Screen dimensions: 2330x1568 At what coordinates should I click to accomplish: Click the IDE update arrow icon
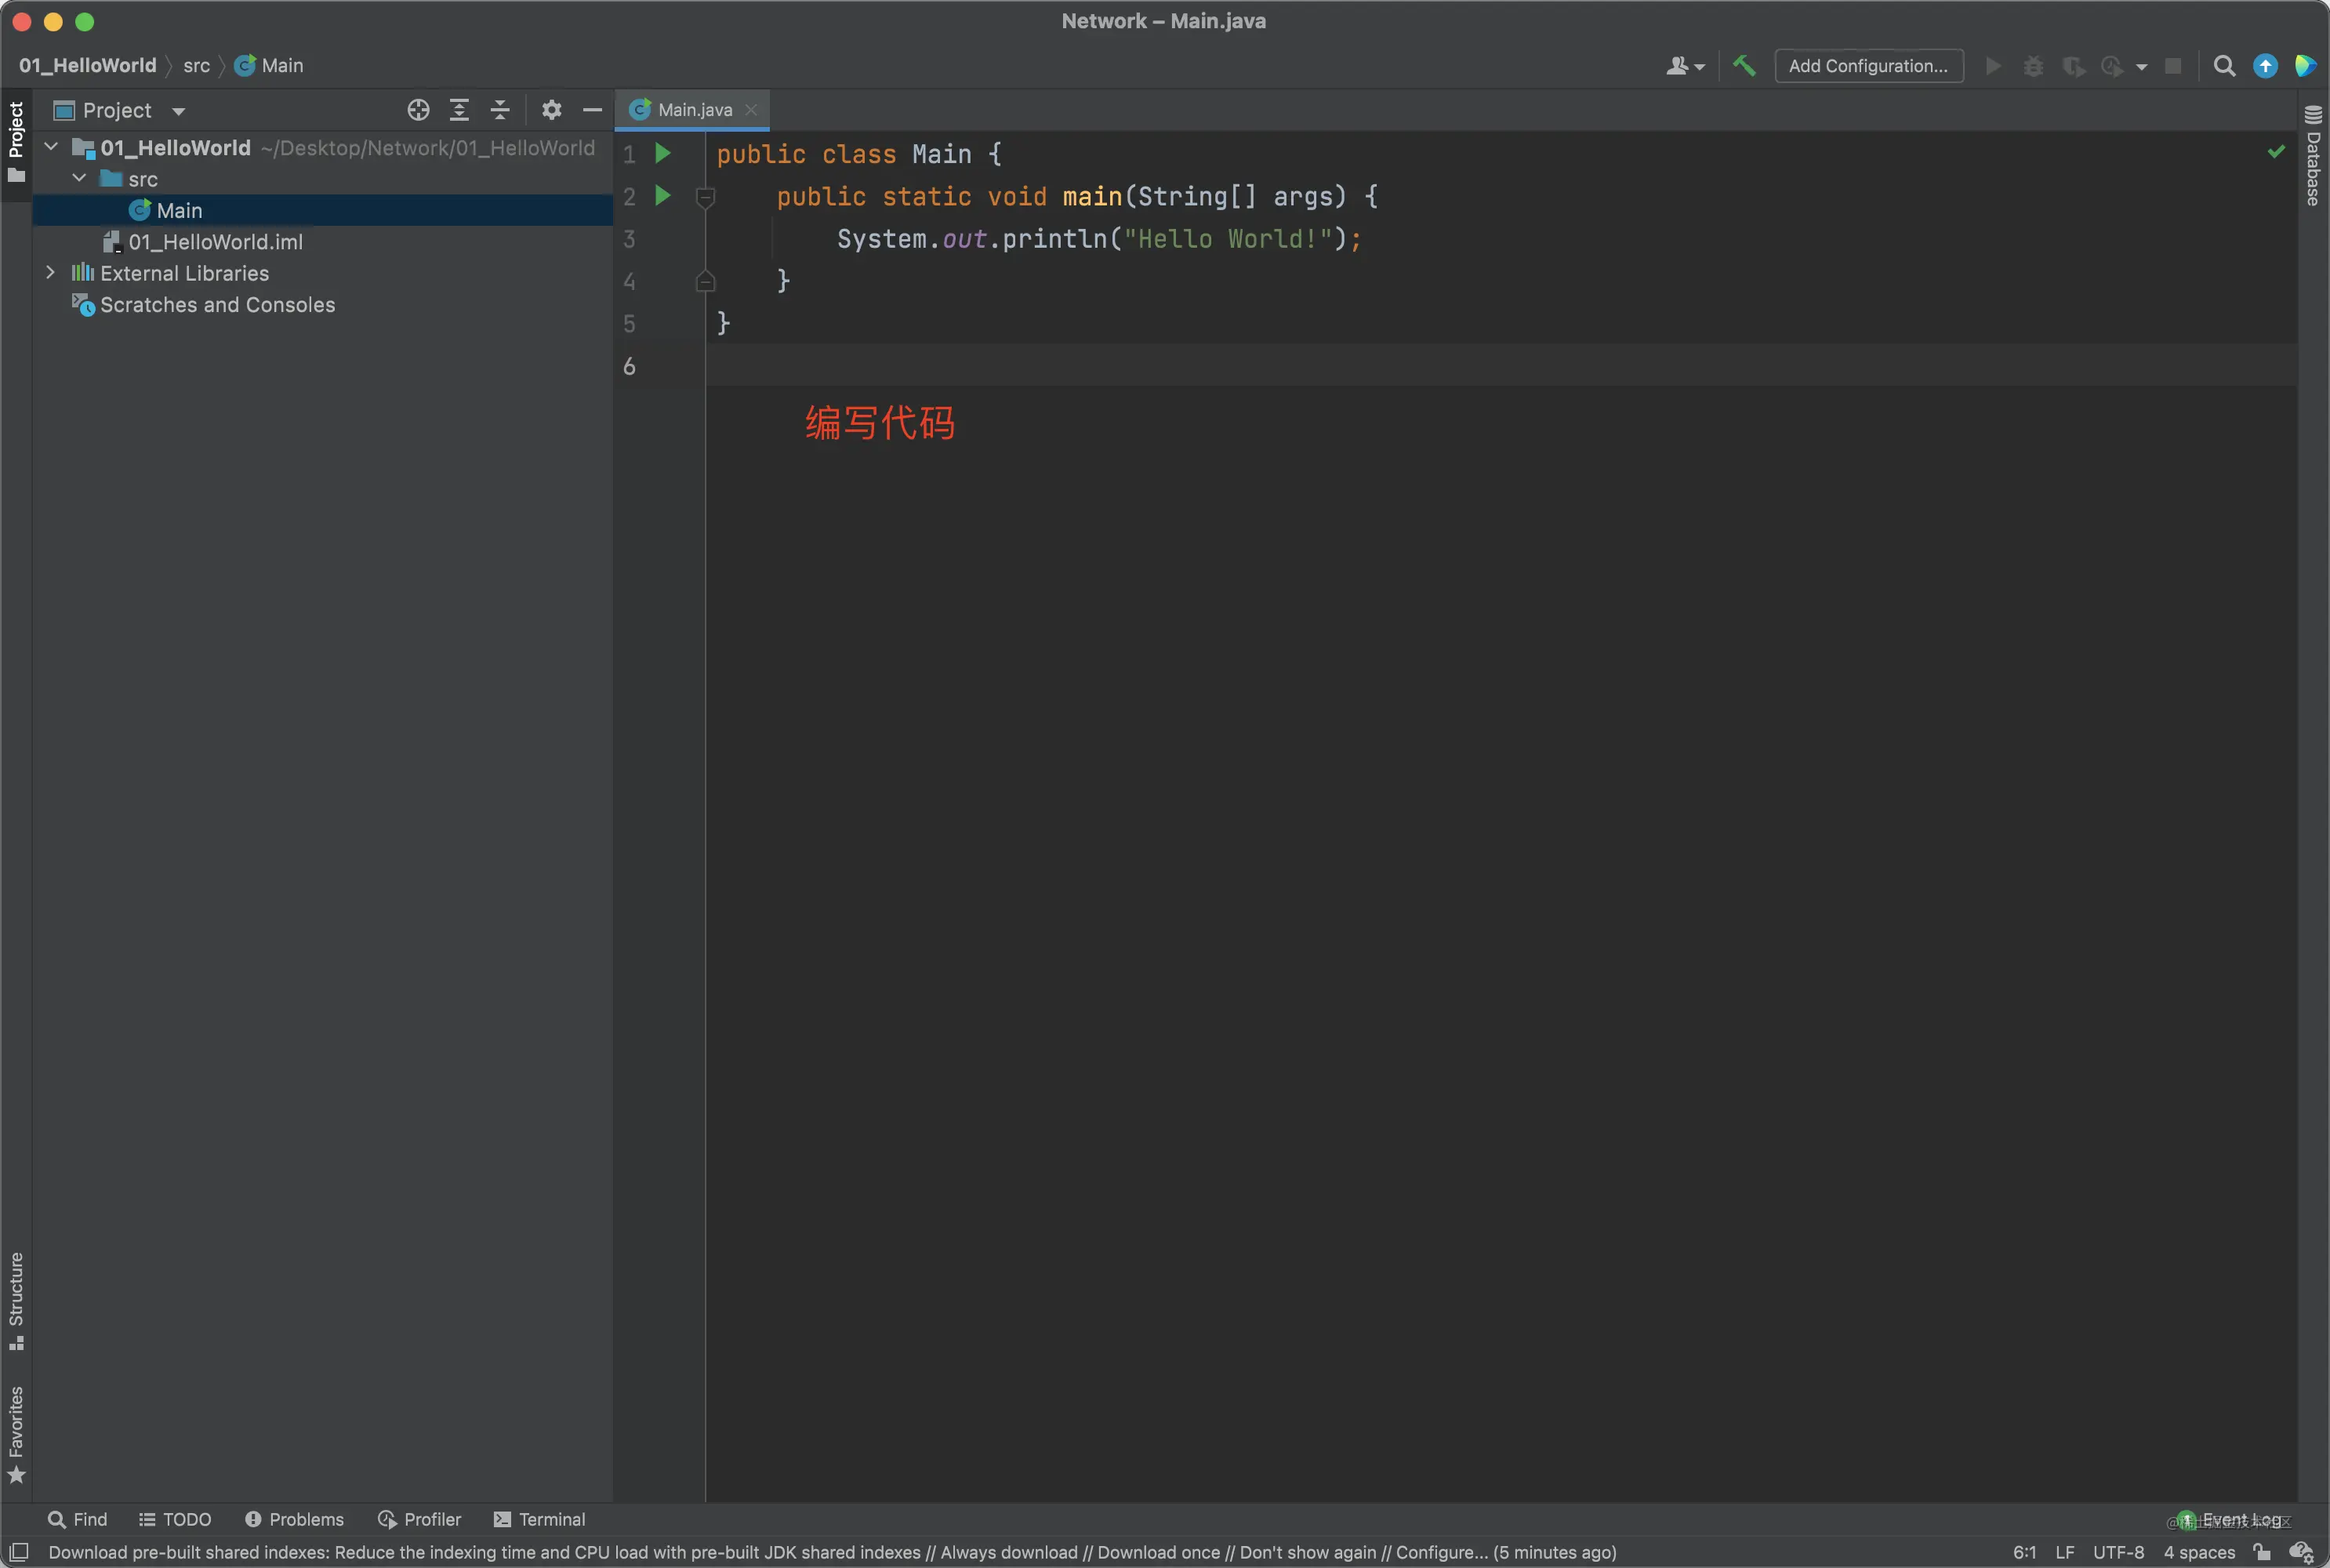[x=2265, y=66]
